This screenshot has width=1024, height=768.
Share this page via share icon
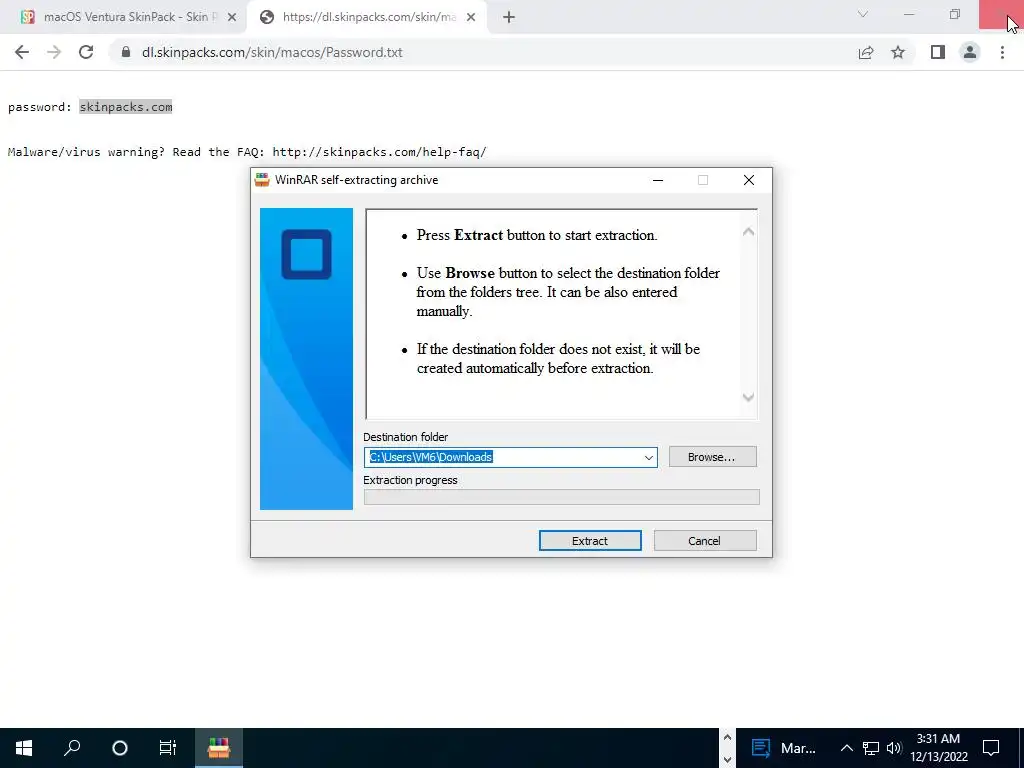pyautogui.click(x=866, y=52)
